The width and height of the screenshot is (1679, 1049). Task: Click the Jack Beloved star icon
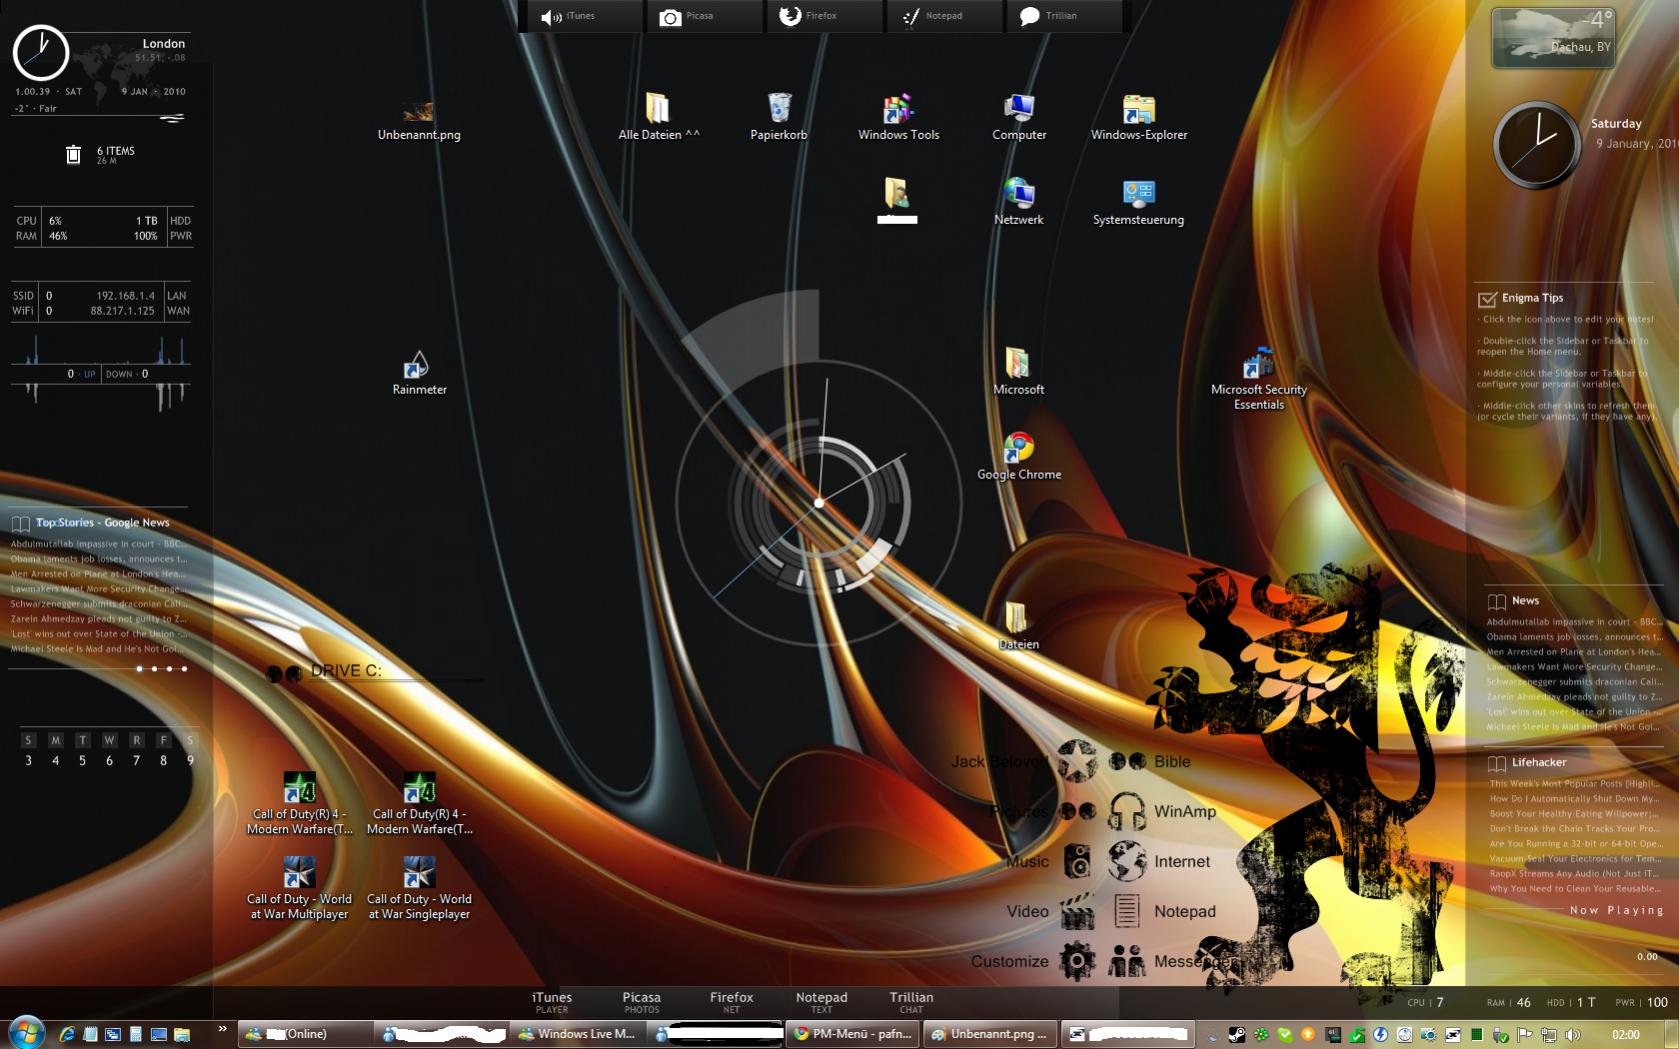click(1077, 761)
